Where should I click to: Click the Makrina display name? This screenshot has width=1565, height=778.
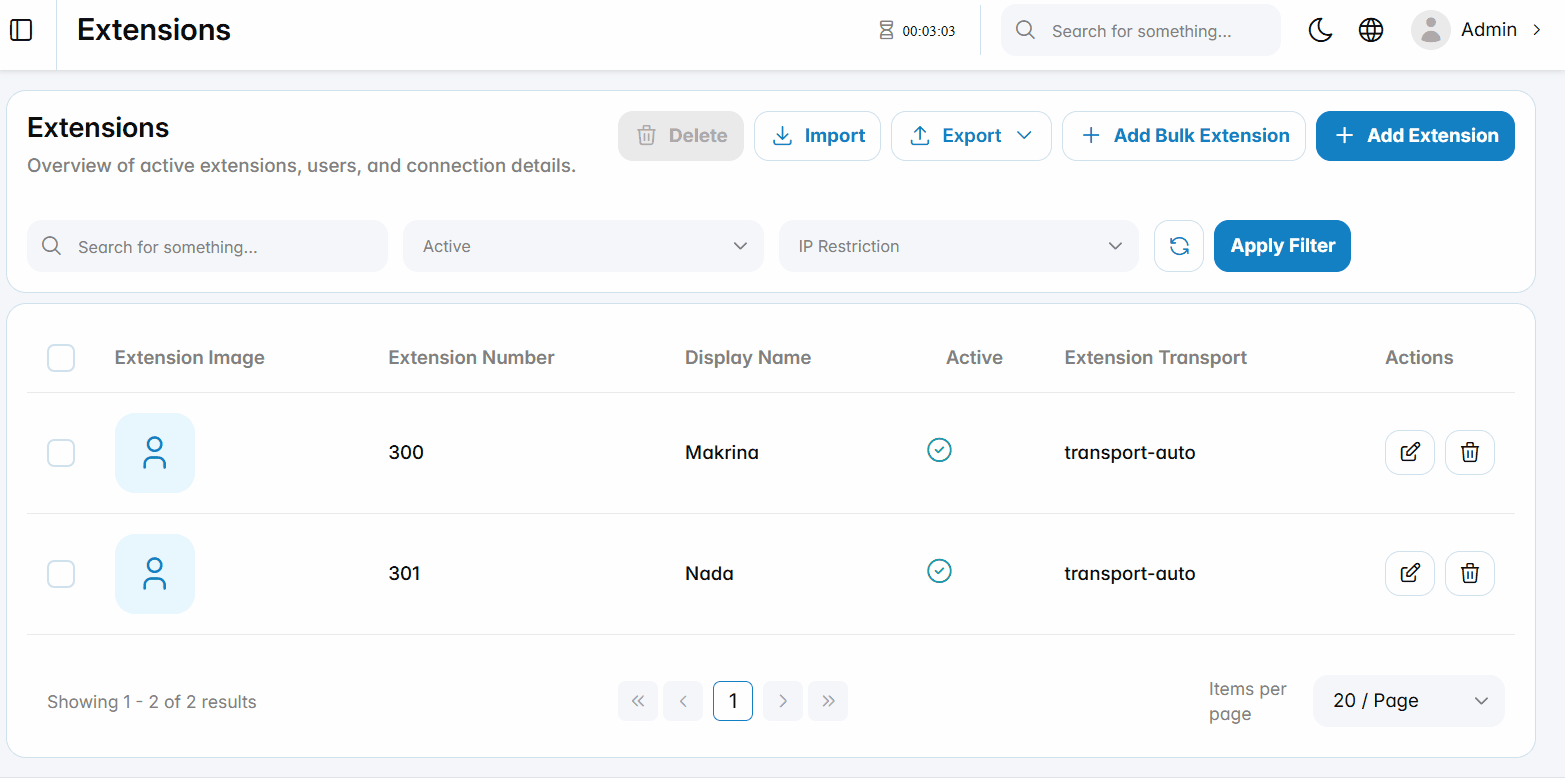722,453
